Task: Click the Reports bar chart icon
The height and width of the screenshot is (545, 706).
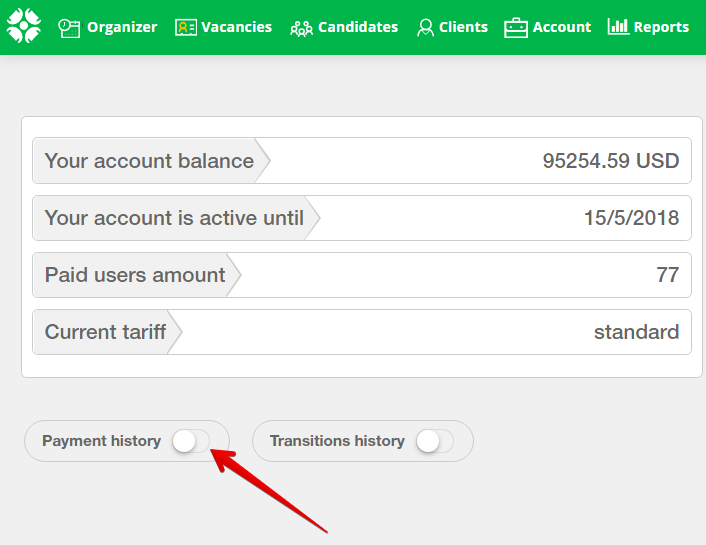Action: tap(618, 27)
